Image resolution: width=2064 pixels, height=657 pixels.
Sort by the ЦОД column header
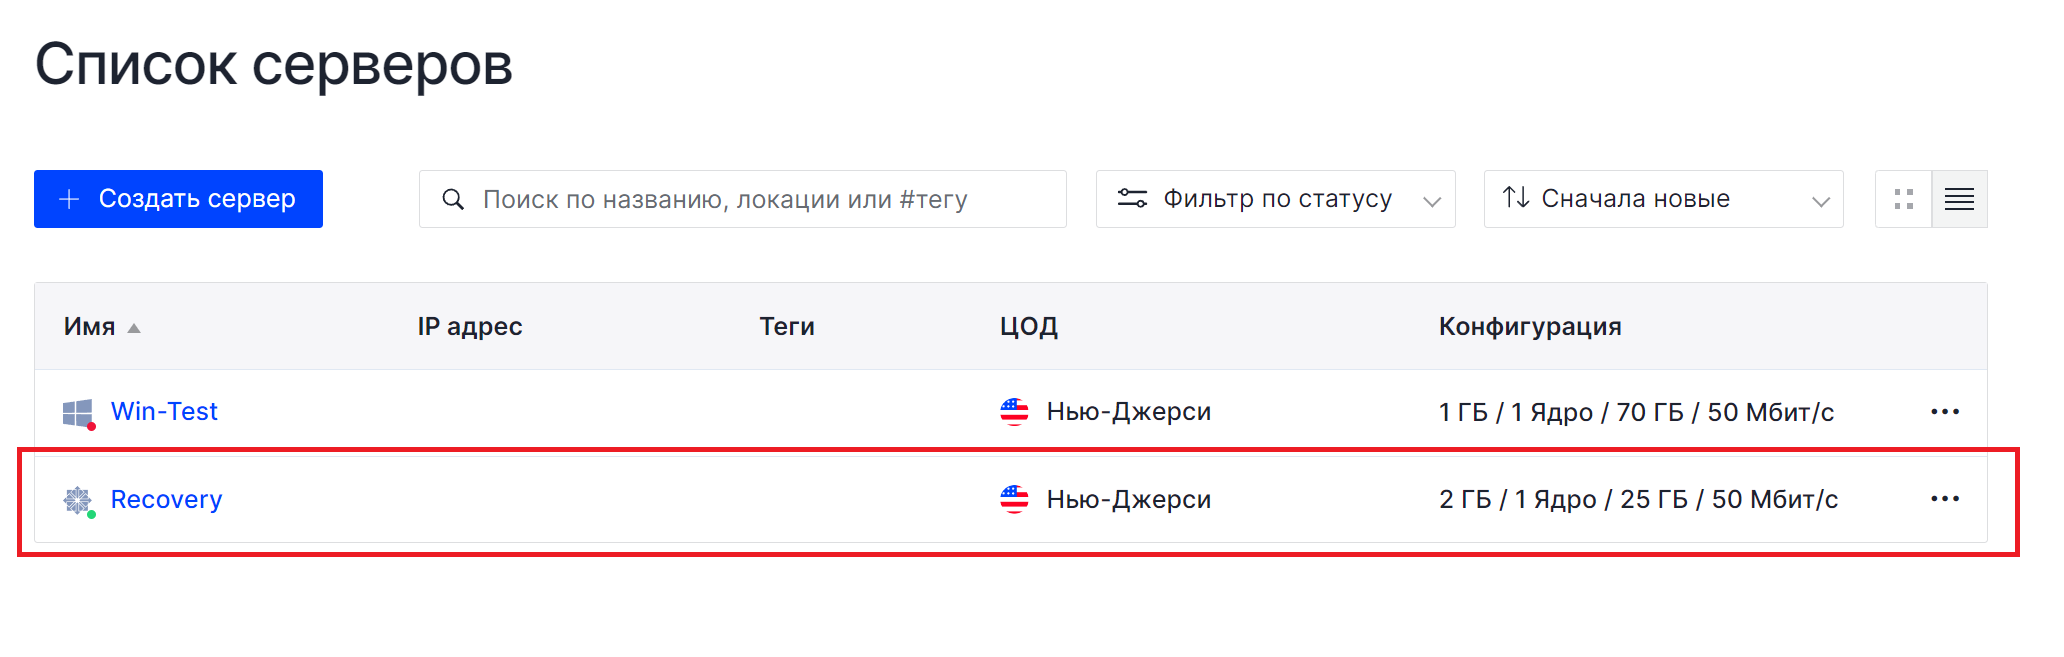coord(1029,327)
